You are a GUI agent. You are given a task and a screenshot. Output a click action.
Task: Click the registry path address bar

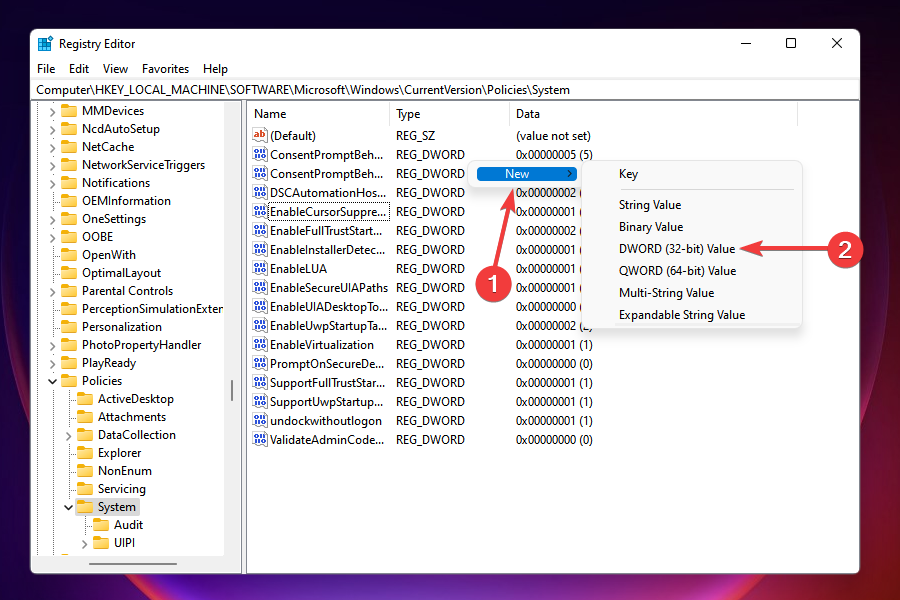tap(447, 90)
